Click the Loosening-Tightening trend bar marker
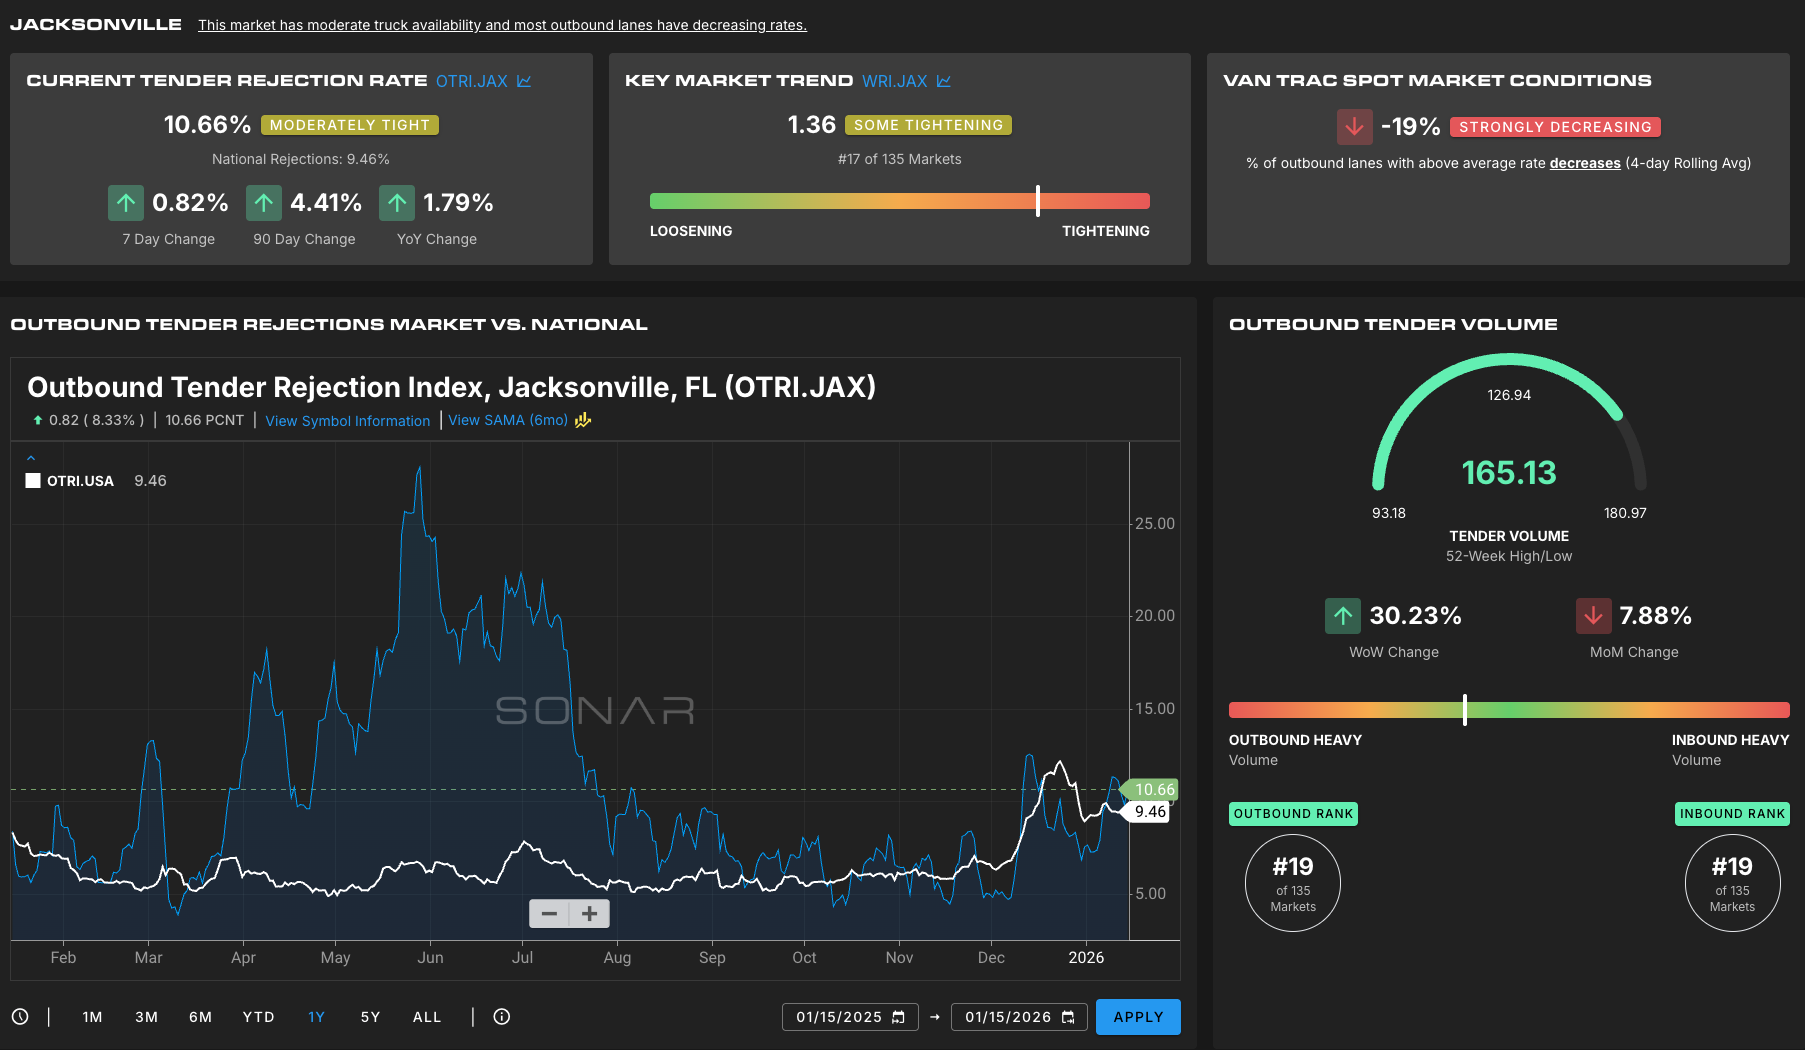 (1038, 201)
